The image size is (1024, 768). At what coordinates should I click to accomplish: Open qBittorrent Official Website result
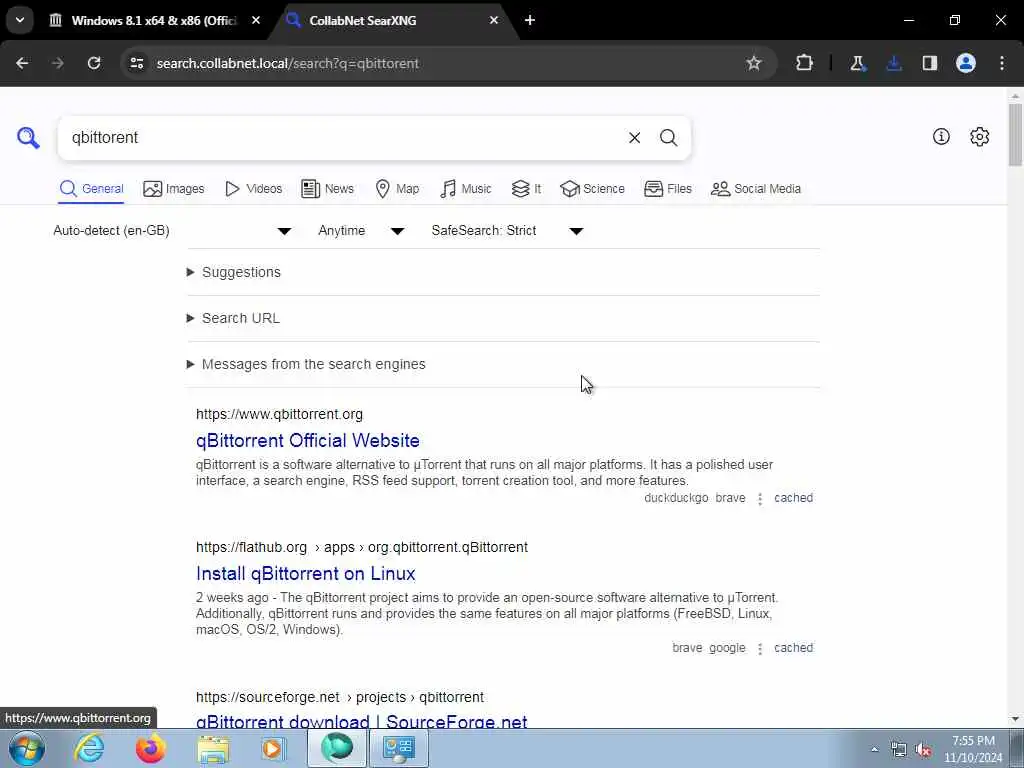(x=308, y=440)
